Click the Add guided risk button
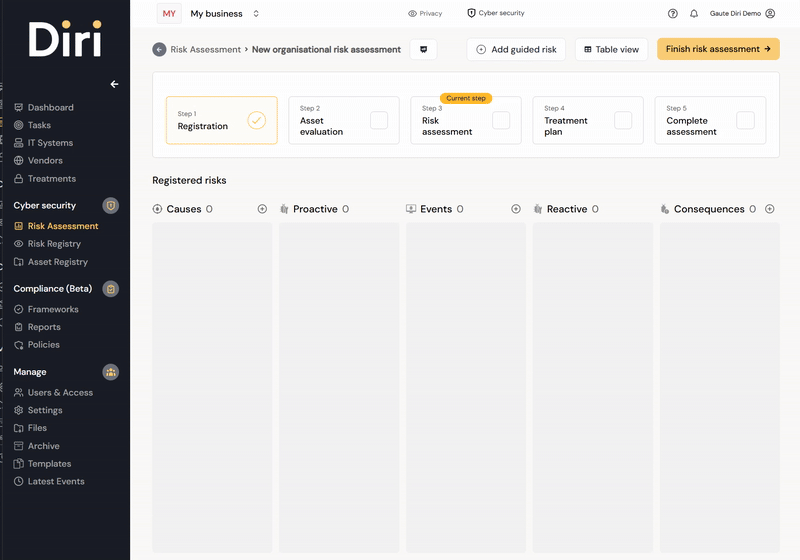This screenshot has height=560, width=800. tap(516, 49)
